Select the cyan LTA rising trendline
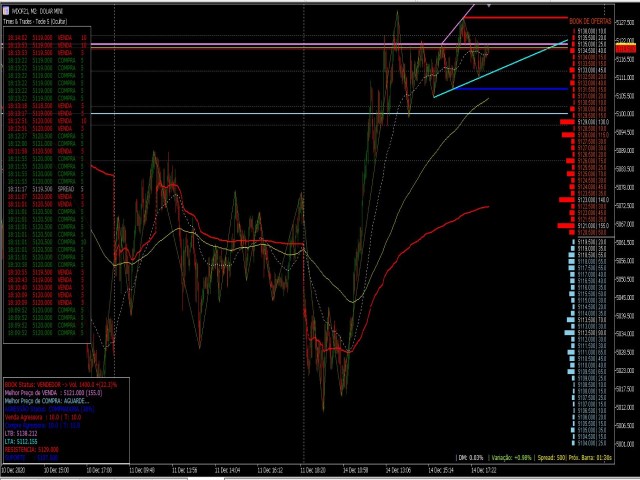This screenshot has width=640, height=480. click(x=500, y=69)
